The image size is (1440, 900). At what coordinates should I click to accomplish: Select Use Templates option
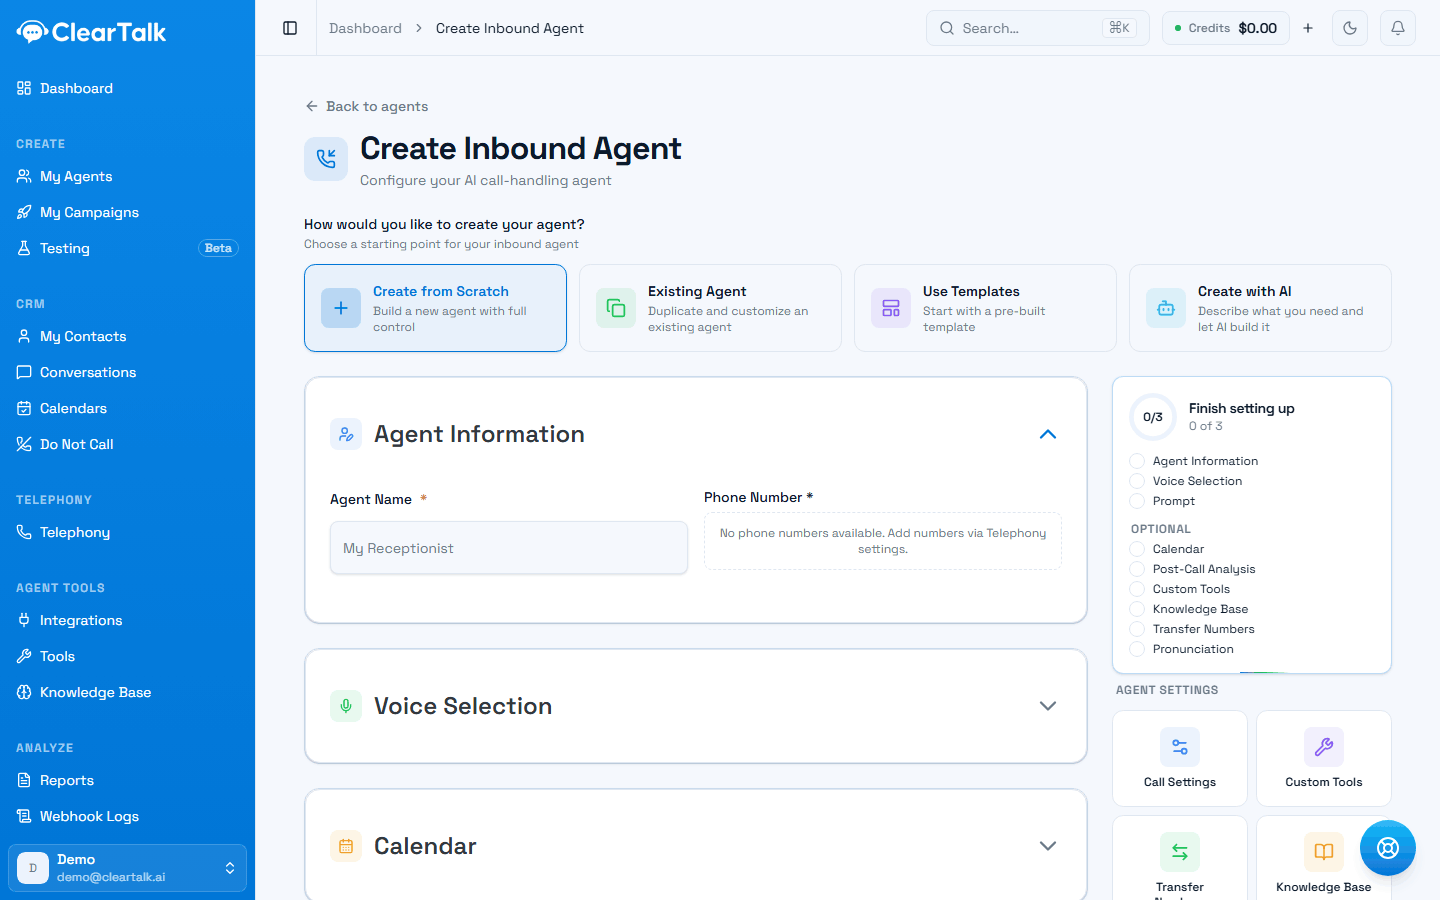985,308
